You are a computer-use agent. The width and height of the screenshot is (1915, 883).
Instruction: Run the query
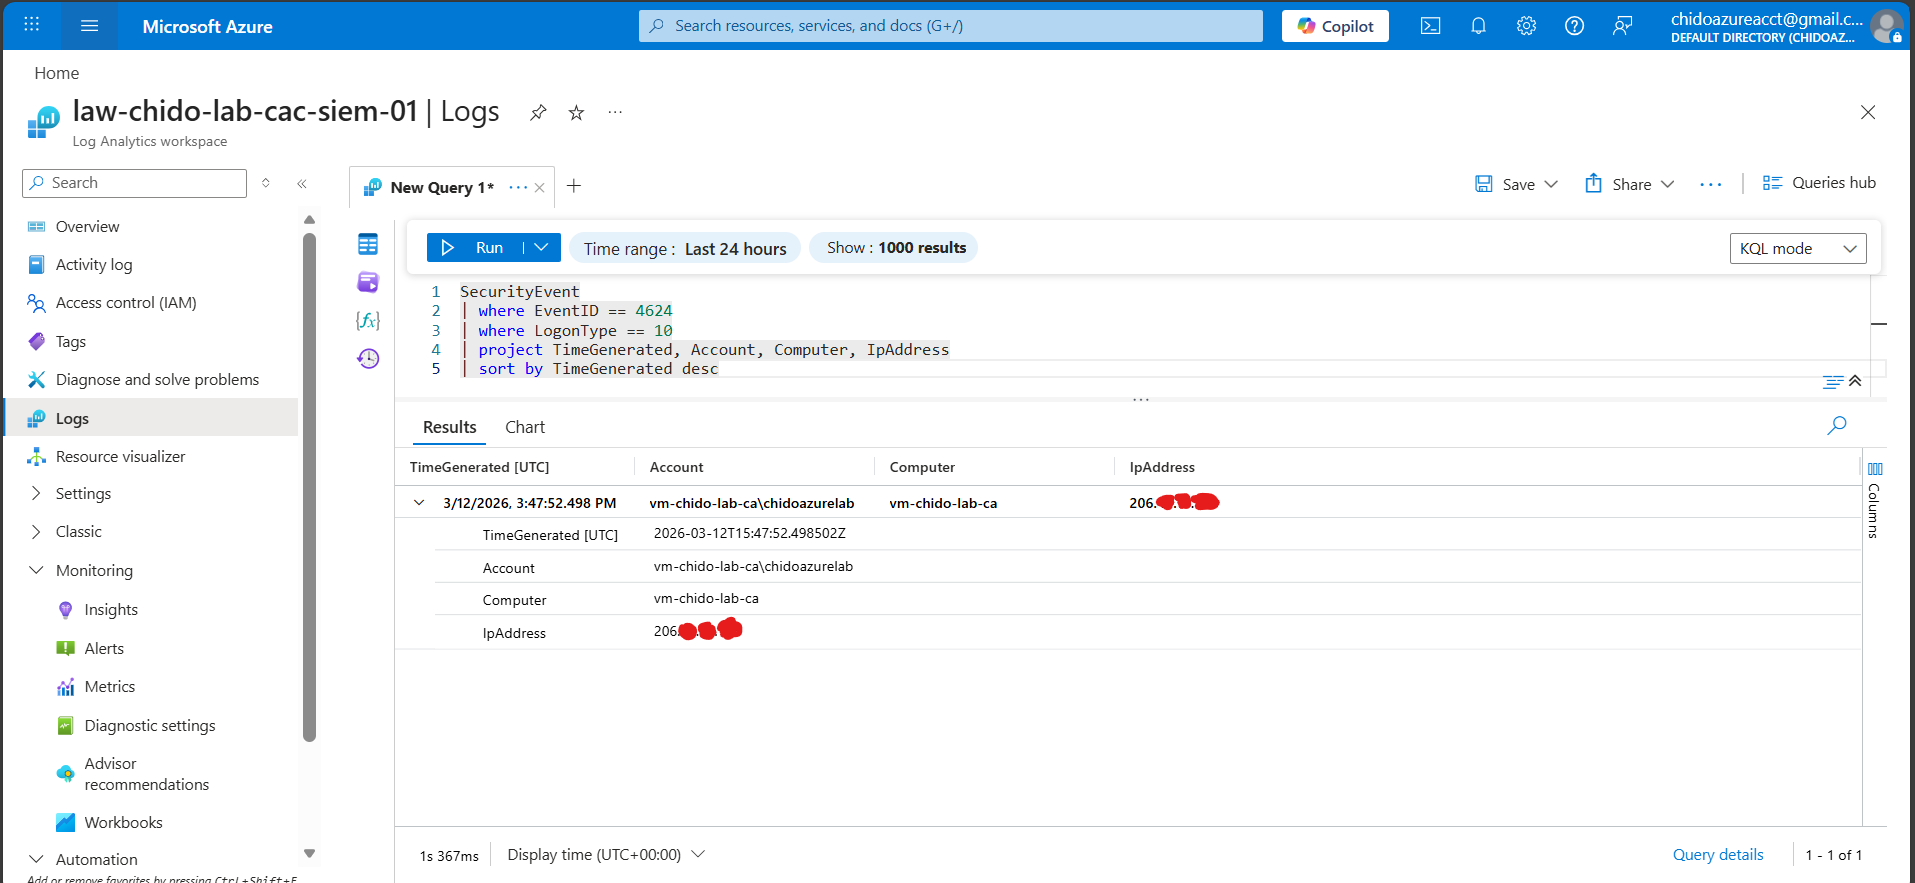coord(475,248)
